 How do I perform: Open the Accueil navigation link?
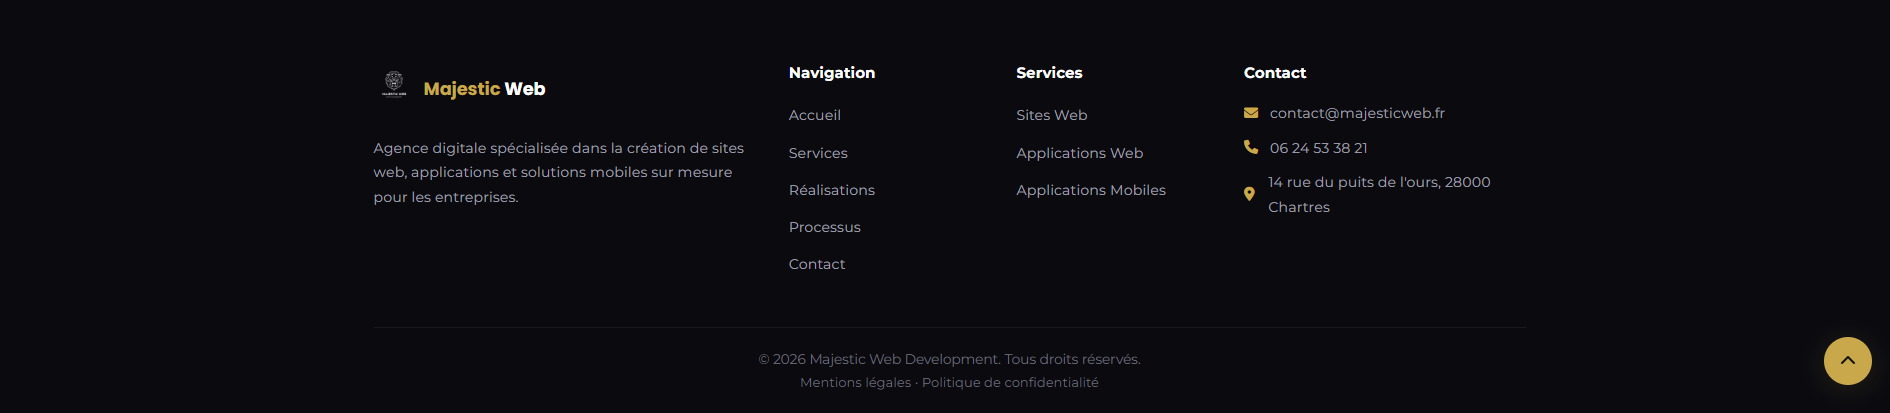point(814,115)
